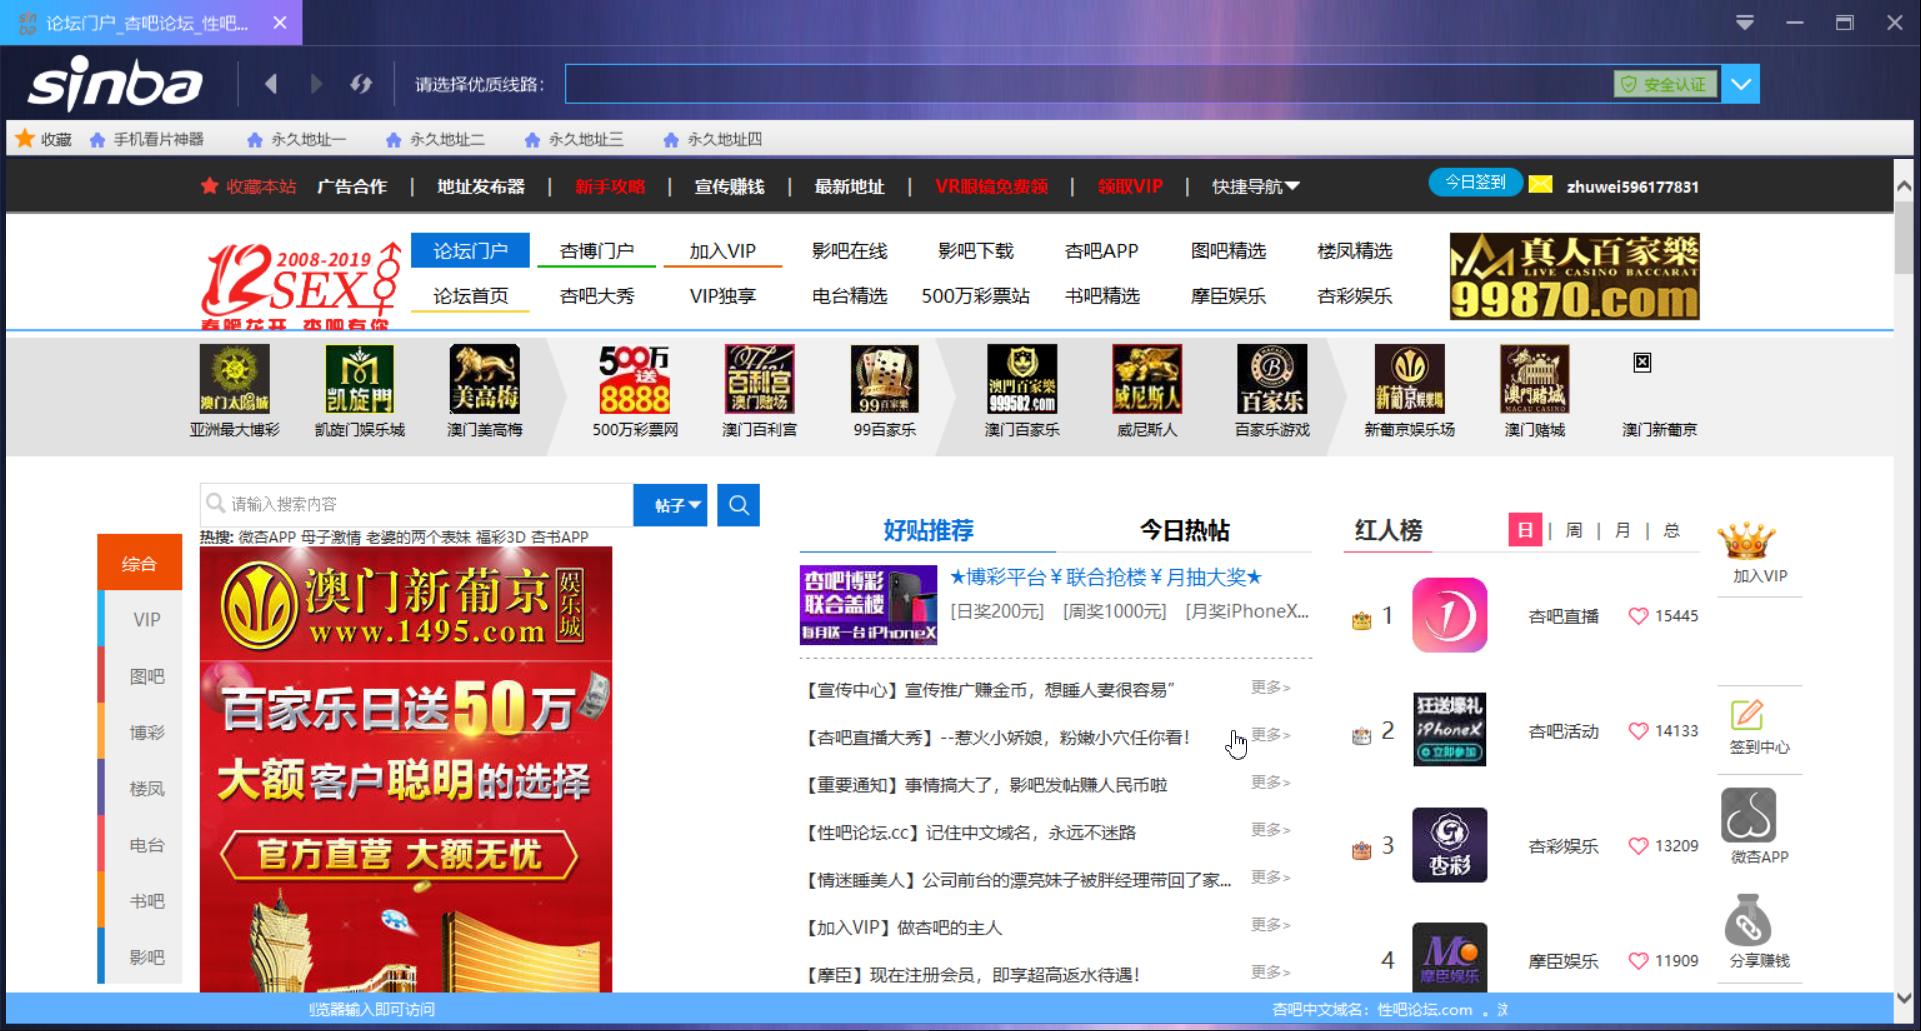
Task: Focus the 请输入搜索内容 search box
Action: point(417,504)
